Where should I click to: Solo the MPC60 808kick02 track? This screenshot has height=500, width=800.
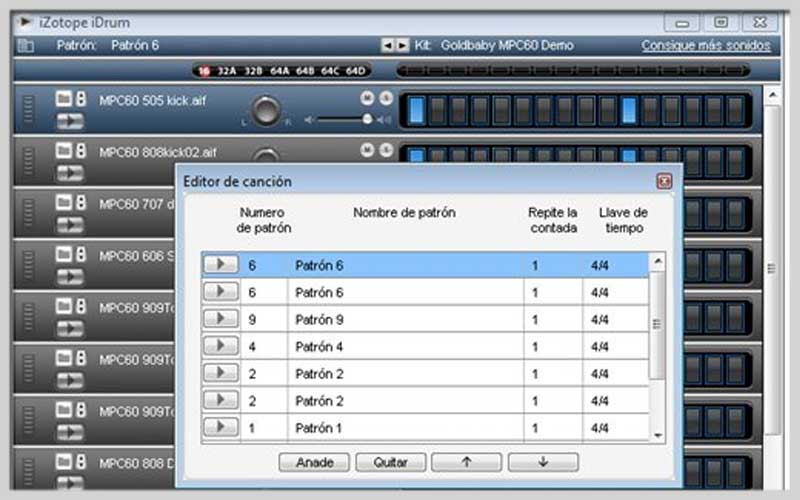coord(386,149)
